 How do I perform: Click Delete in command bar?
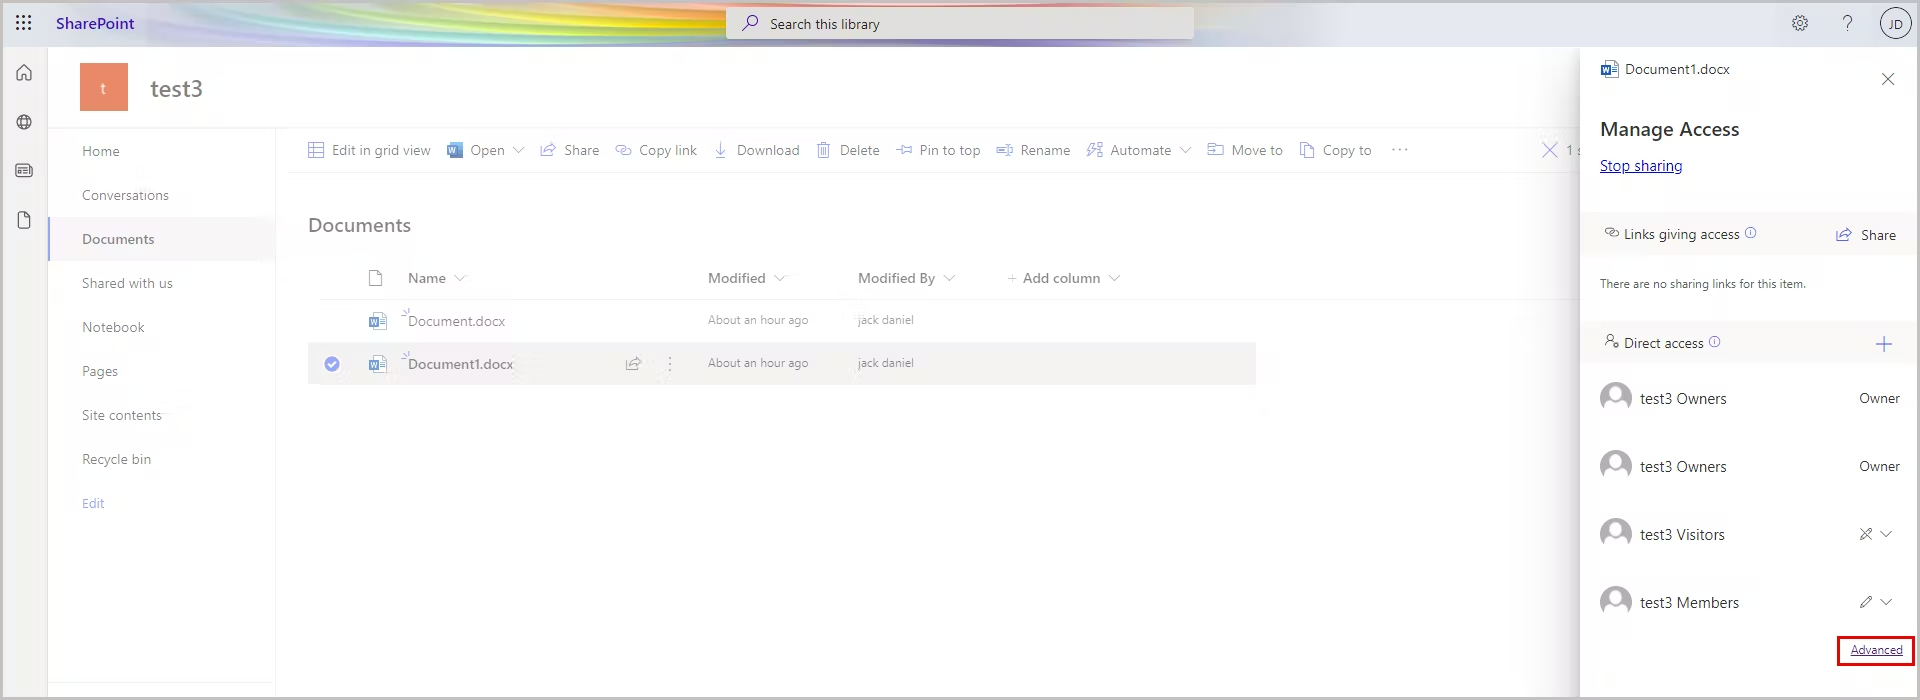[848, 150]
